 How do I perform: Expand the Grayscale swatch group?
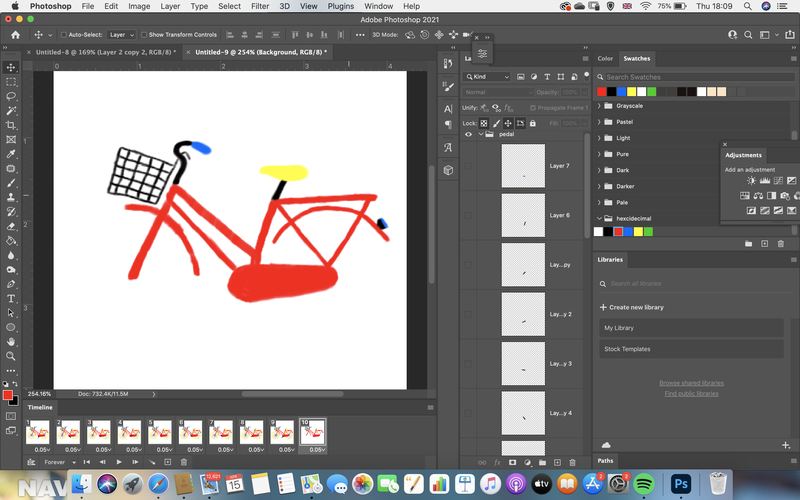[599, 106]
